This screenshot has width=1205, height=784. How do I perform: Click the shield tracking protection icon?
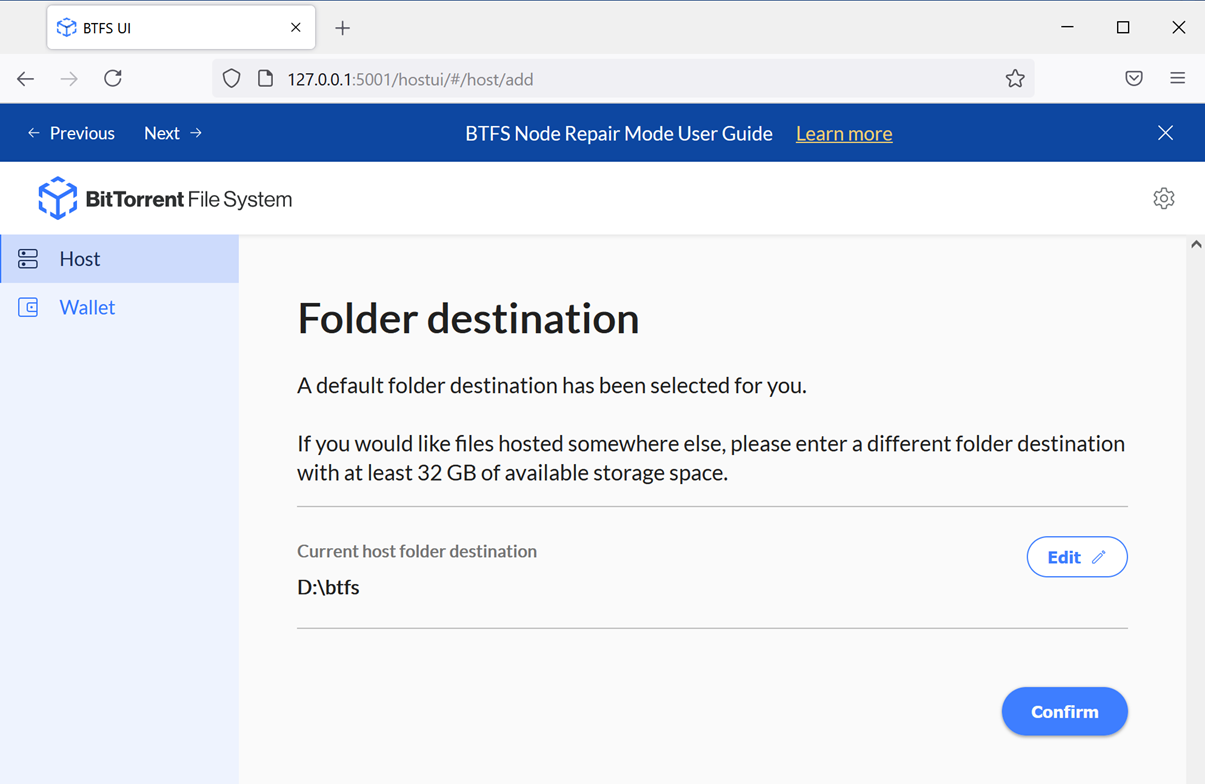pyautogui.click(x=232, y=79)
